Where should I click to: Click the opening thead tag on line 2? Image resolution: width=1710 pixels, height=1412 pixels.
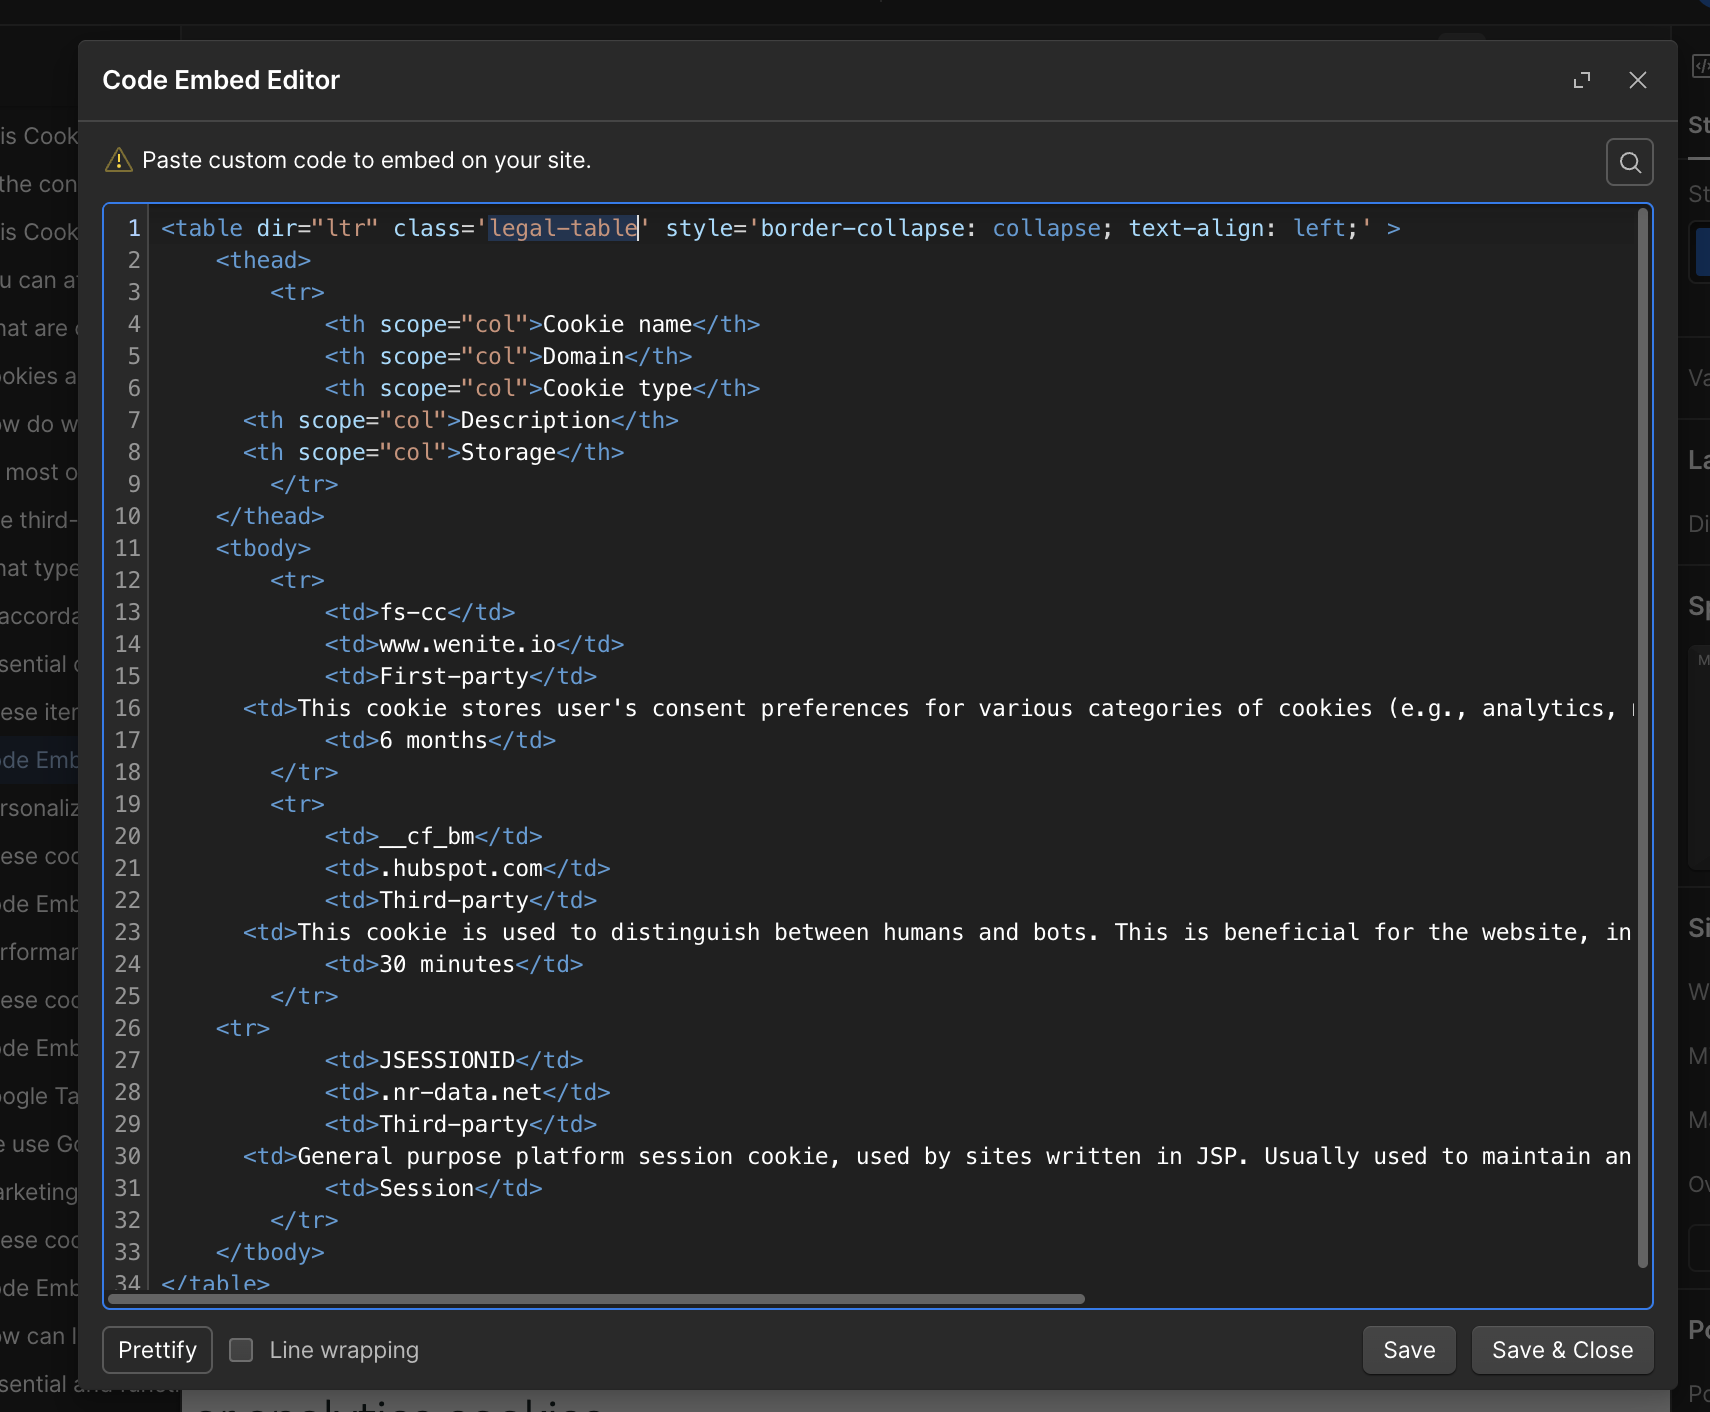[x=263, y=260]
